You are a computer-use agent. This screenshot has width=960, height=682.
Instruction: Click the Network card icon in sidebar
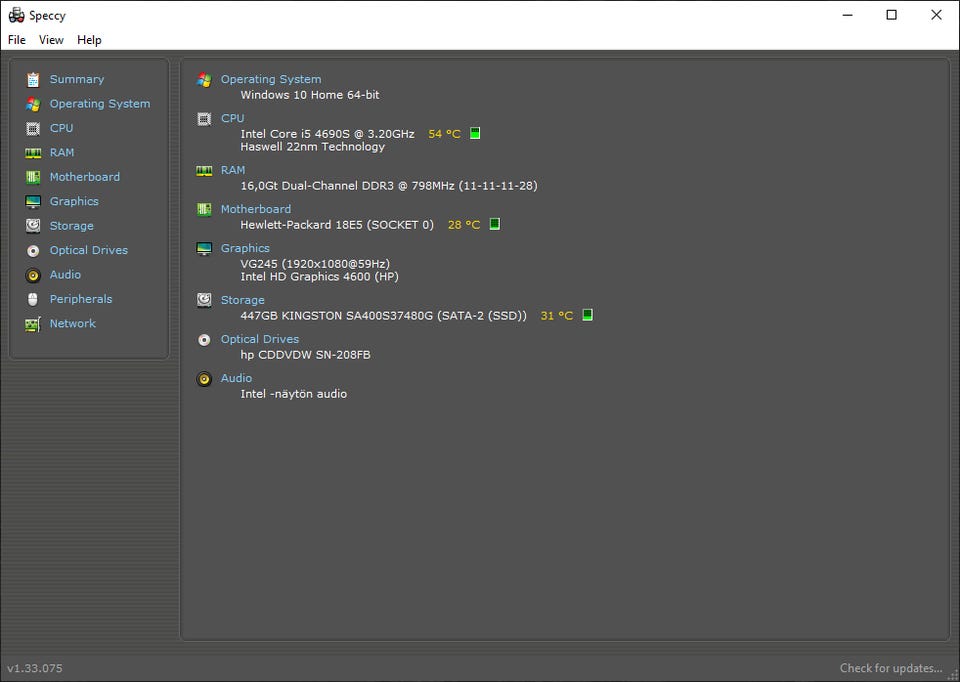pos(33,324)
